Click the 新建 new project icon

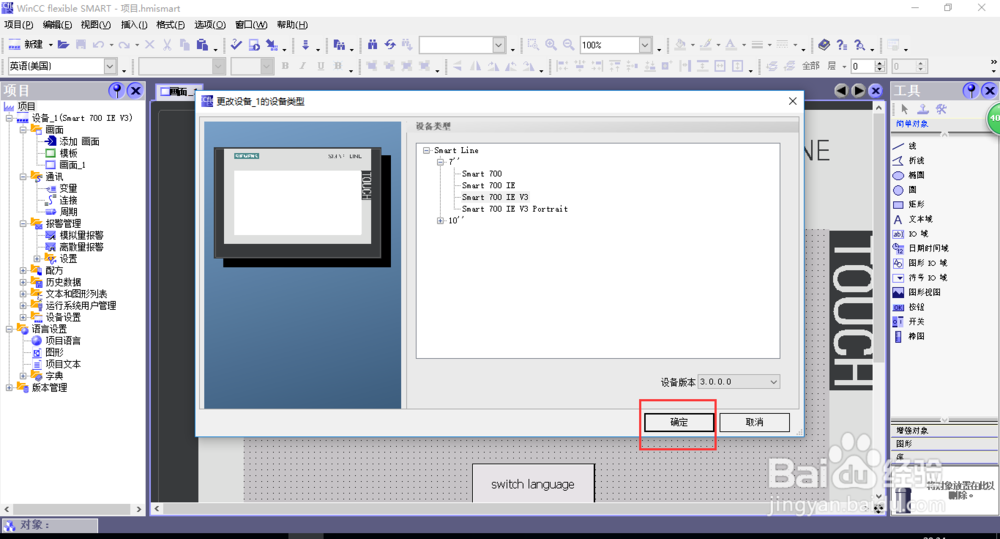click(x=26, y=45)
